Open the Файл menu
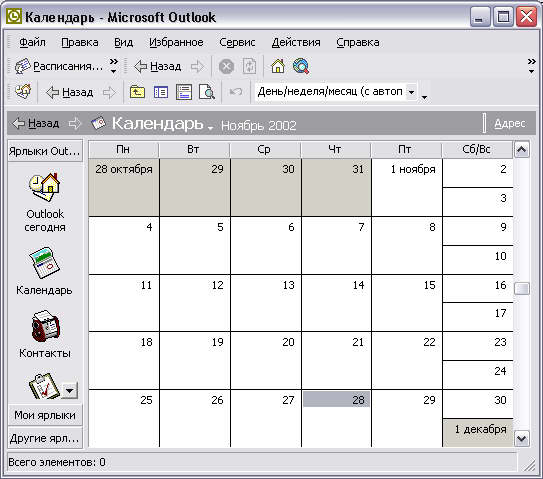 32,42
